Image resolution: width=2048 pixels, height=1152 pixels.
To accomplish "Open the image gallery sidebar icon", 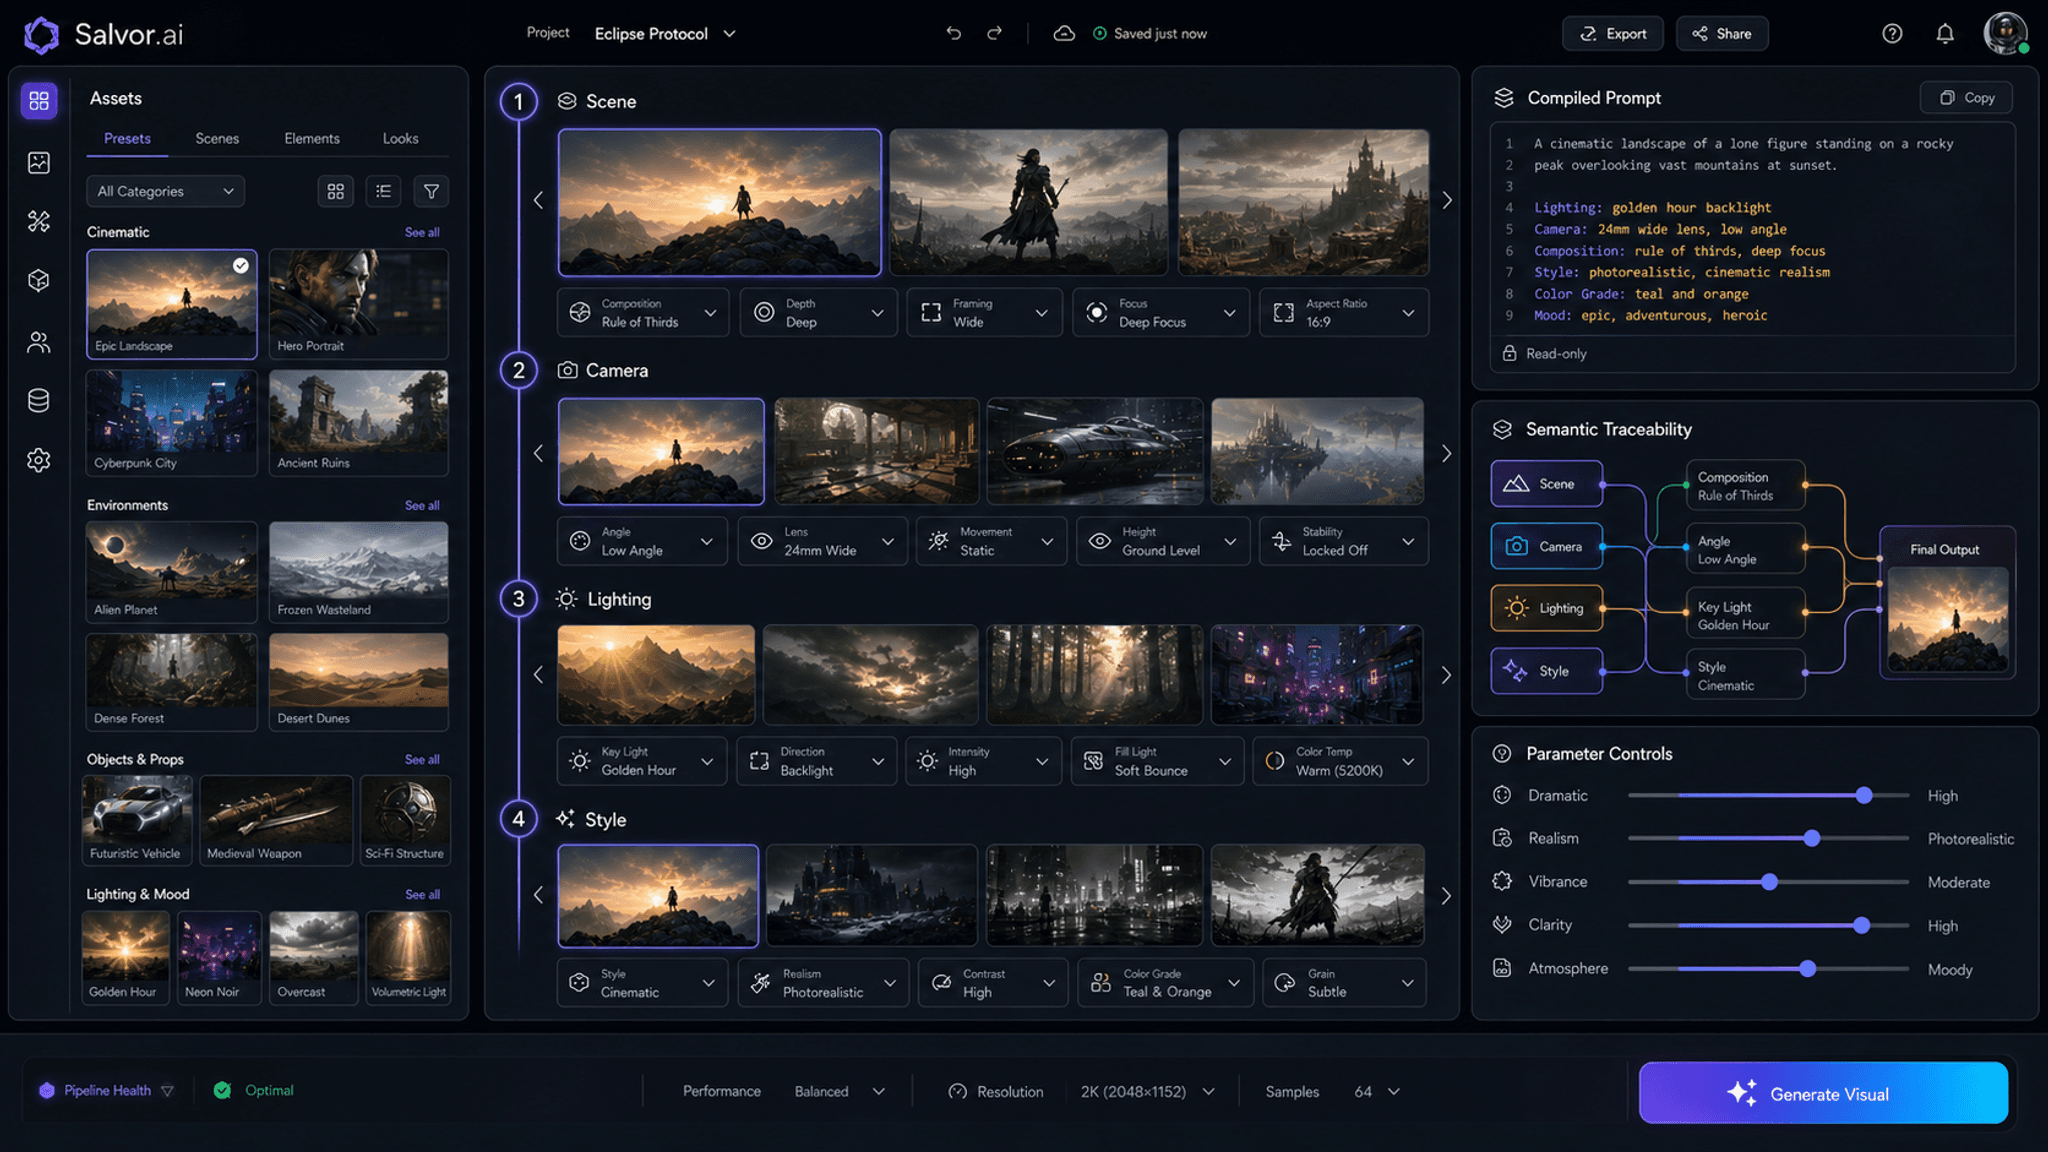I will pos(39,162).
